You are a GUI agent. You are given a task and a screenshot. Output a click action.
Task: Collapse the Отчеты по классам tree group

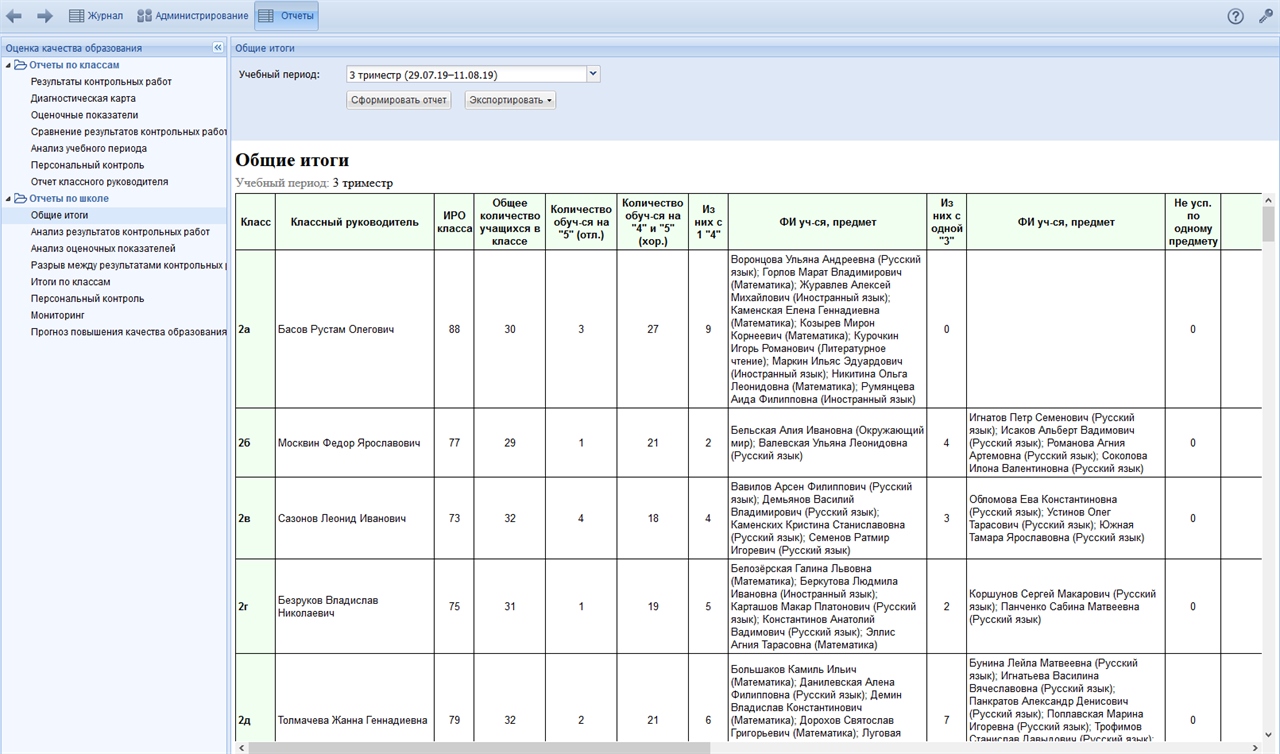pos(8,65)
